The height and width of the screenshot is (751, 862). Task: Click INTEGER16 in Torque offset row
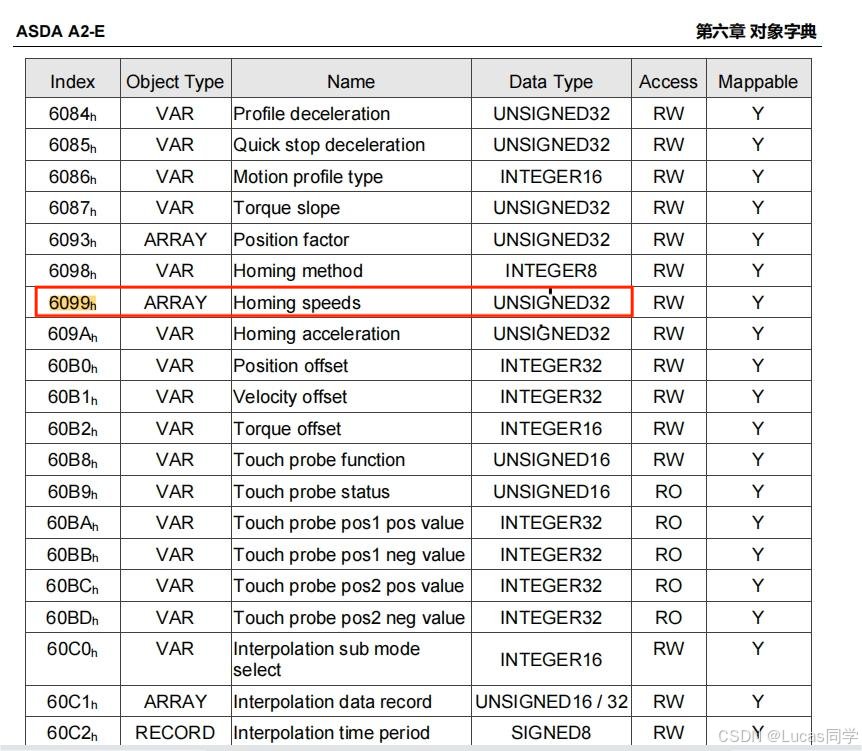(551, 429)
